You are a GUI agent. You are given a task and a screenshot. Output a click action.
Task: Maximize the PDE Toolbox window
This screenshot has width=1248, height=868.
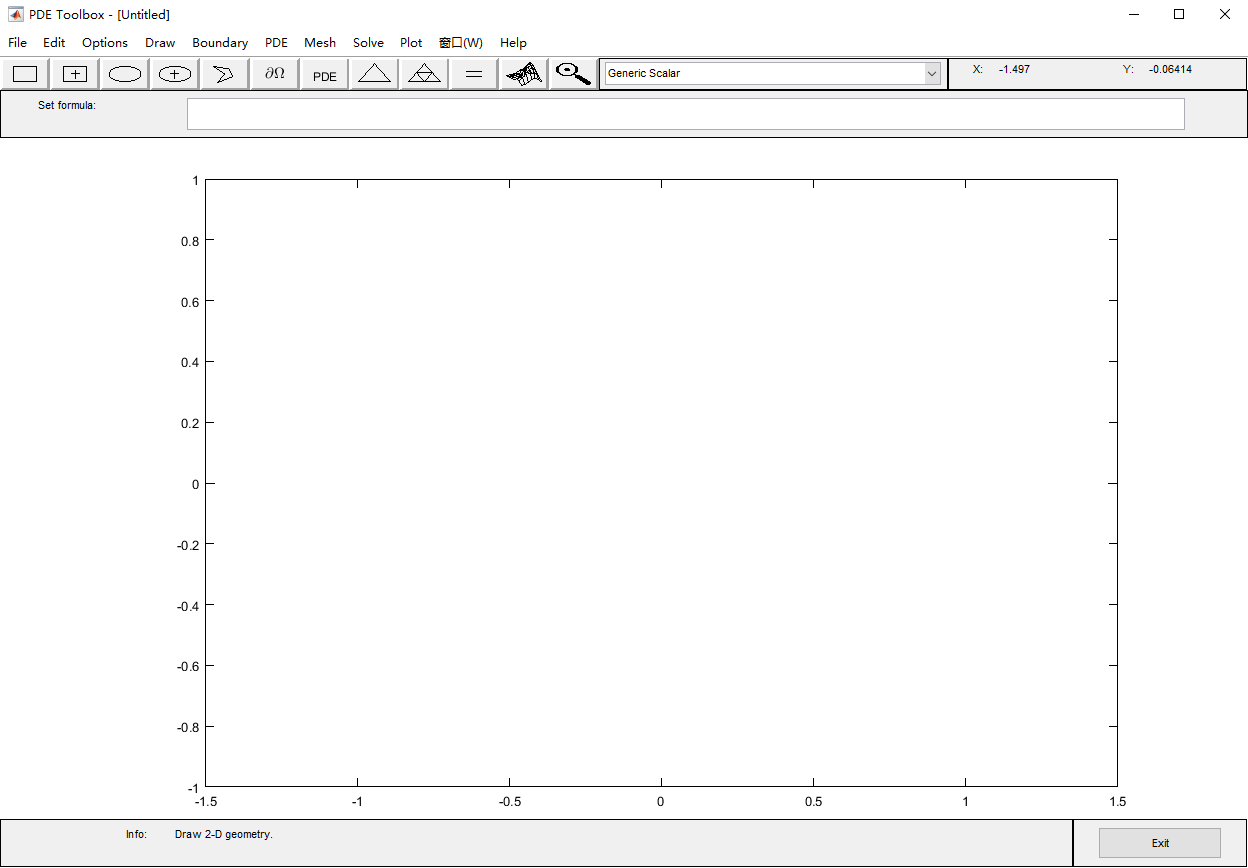pyautogui.click(x=1179, y=14)
